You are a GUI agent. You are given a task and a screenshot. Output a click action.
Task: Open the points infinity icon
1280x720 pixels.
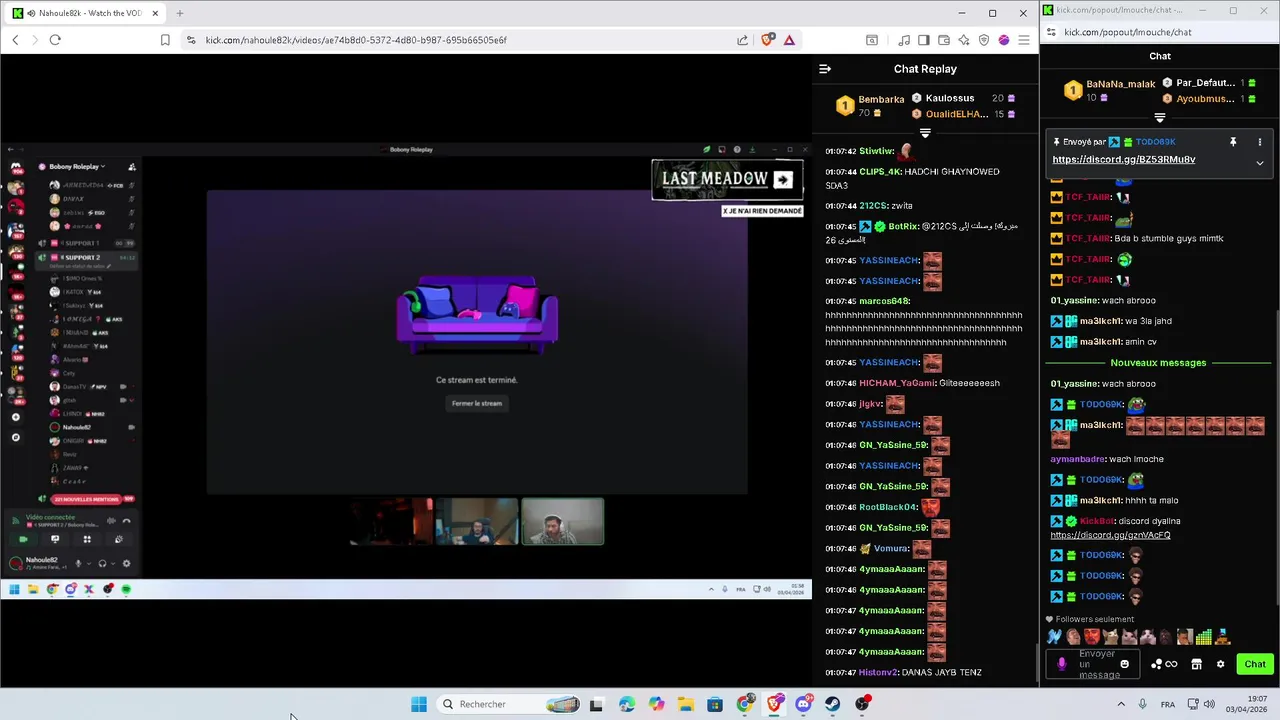1164,664
